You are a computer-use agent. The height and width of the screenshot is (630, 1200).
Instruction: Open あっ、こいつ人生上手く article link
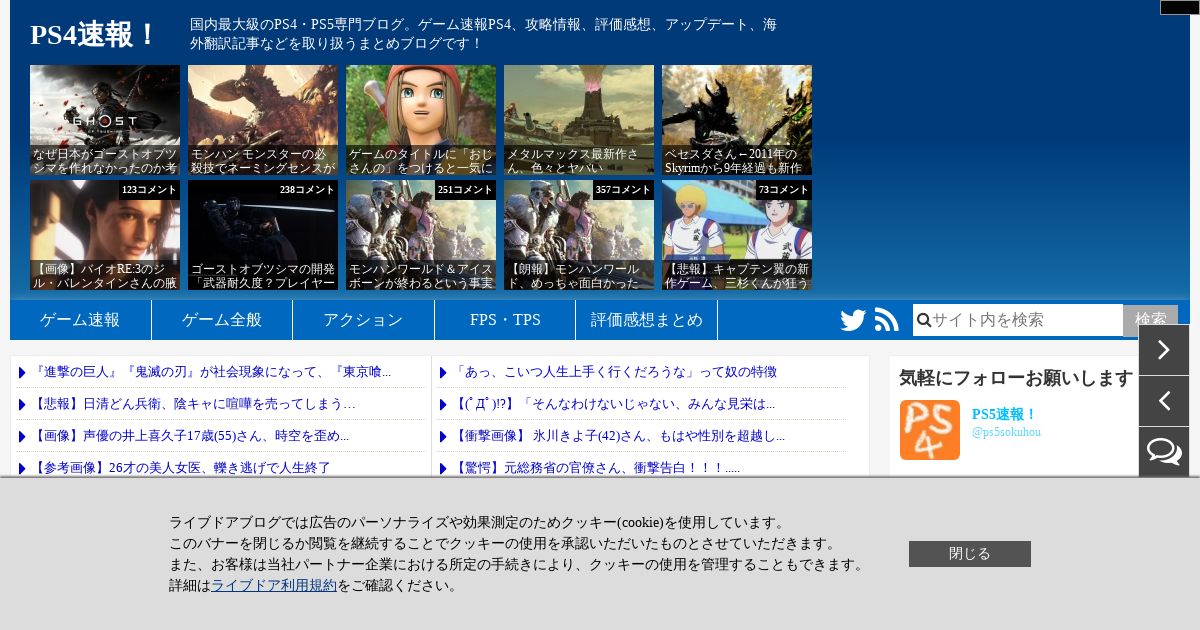[616, 372]
